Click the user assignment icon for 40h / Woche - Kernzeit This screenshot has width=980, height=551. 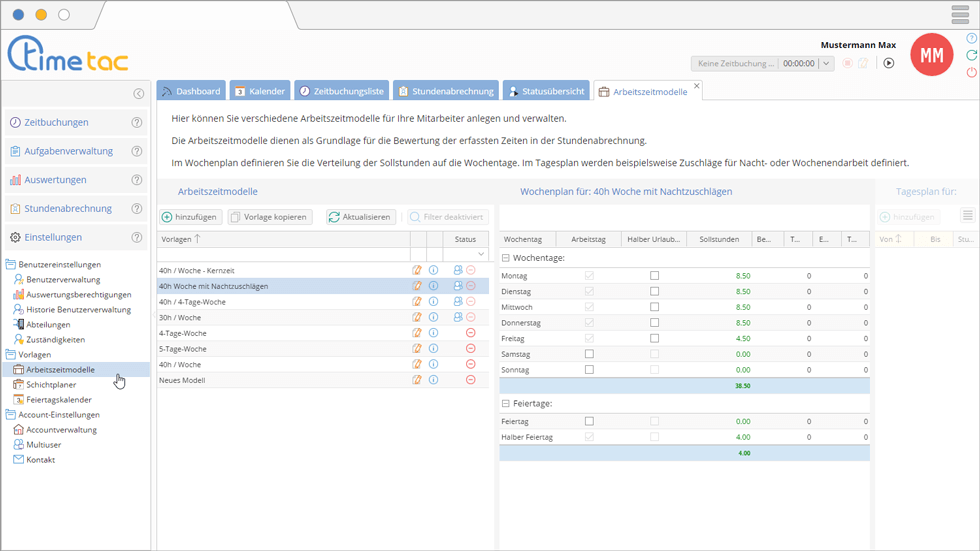tap(458, 270)
